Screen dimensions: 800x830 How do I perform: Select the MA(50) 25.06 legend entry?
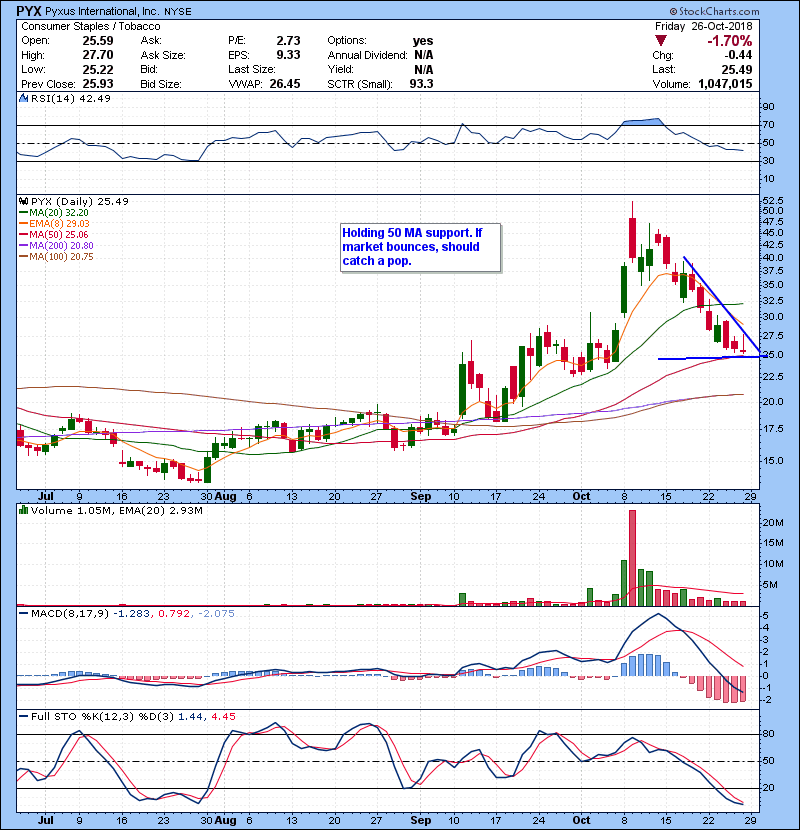(54, 234)
